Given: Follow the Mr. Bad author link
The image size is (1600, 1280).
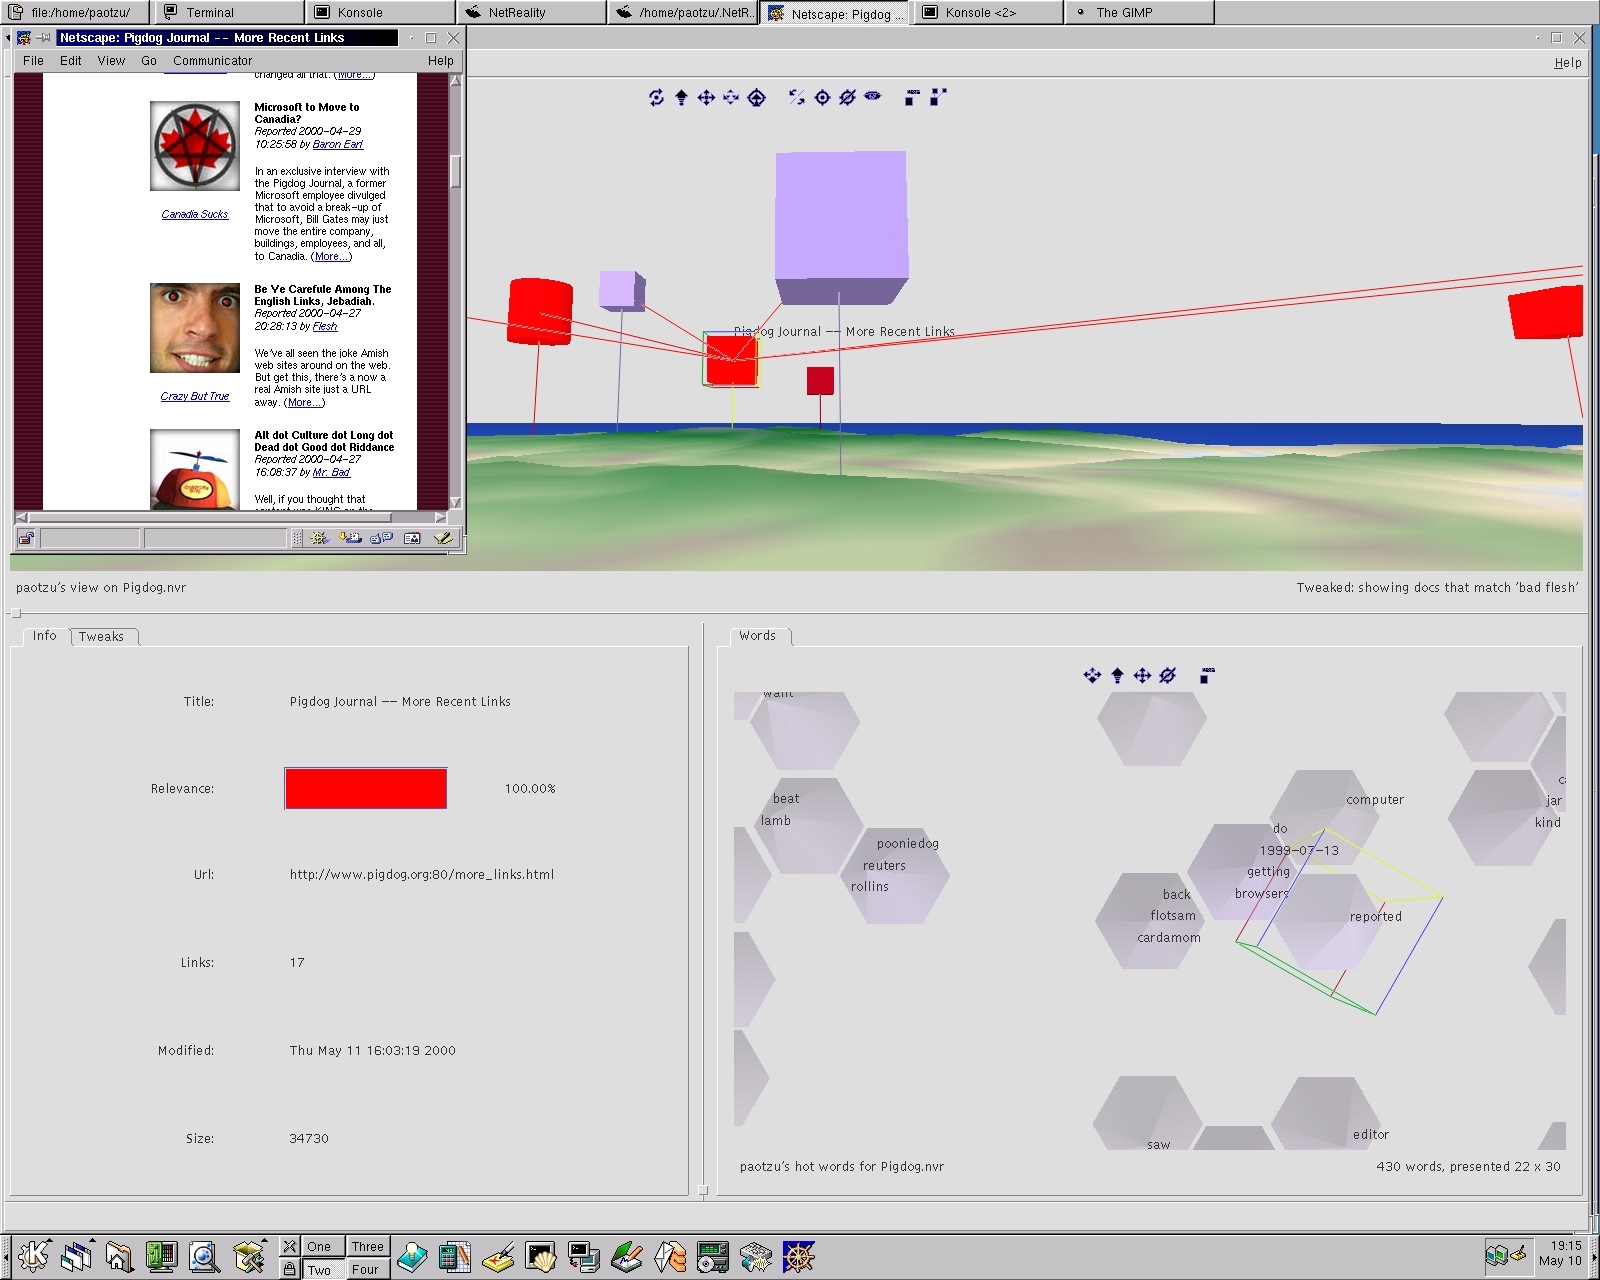Looking at the screenshot, I should tap(331, 472).
